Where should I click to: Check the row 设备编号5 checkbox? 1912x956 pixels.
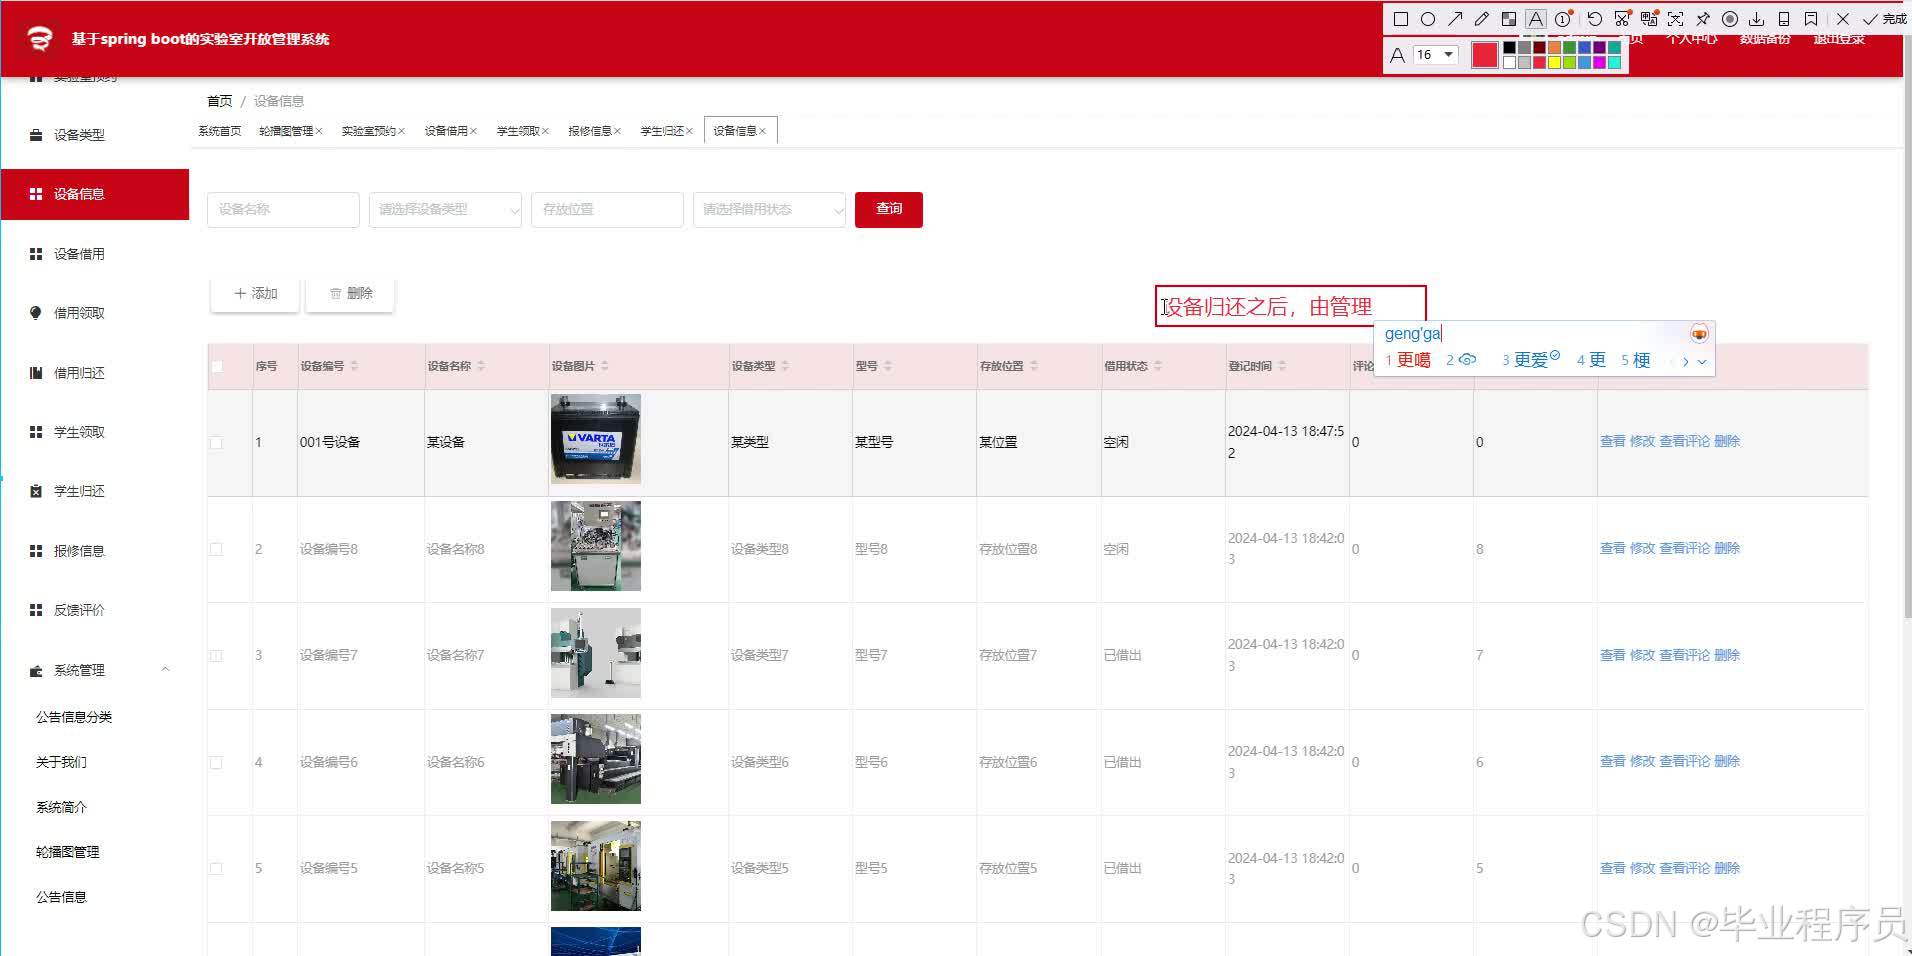[216, 869]
